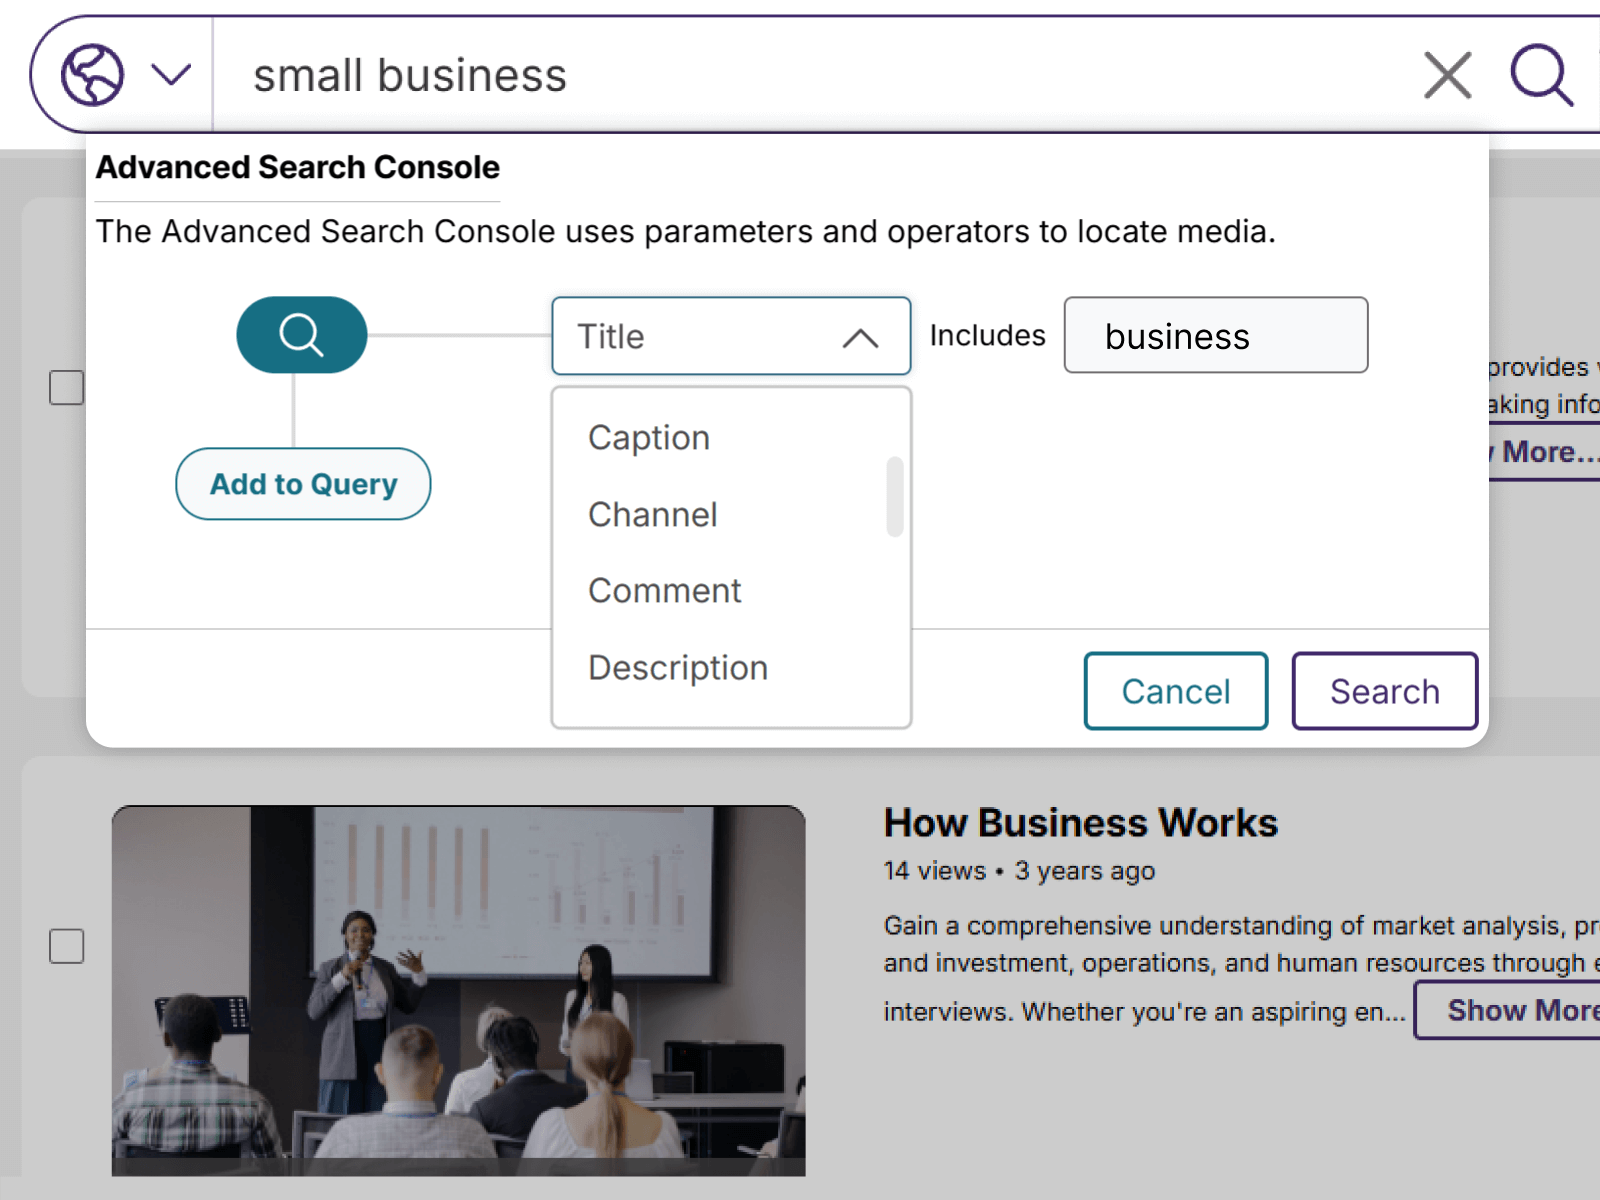Cancel the Advanced Search Console
The width and height of the screenshot is (1600, 1200).
coord(1175,691)
